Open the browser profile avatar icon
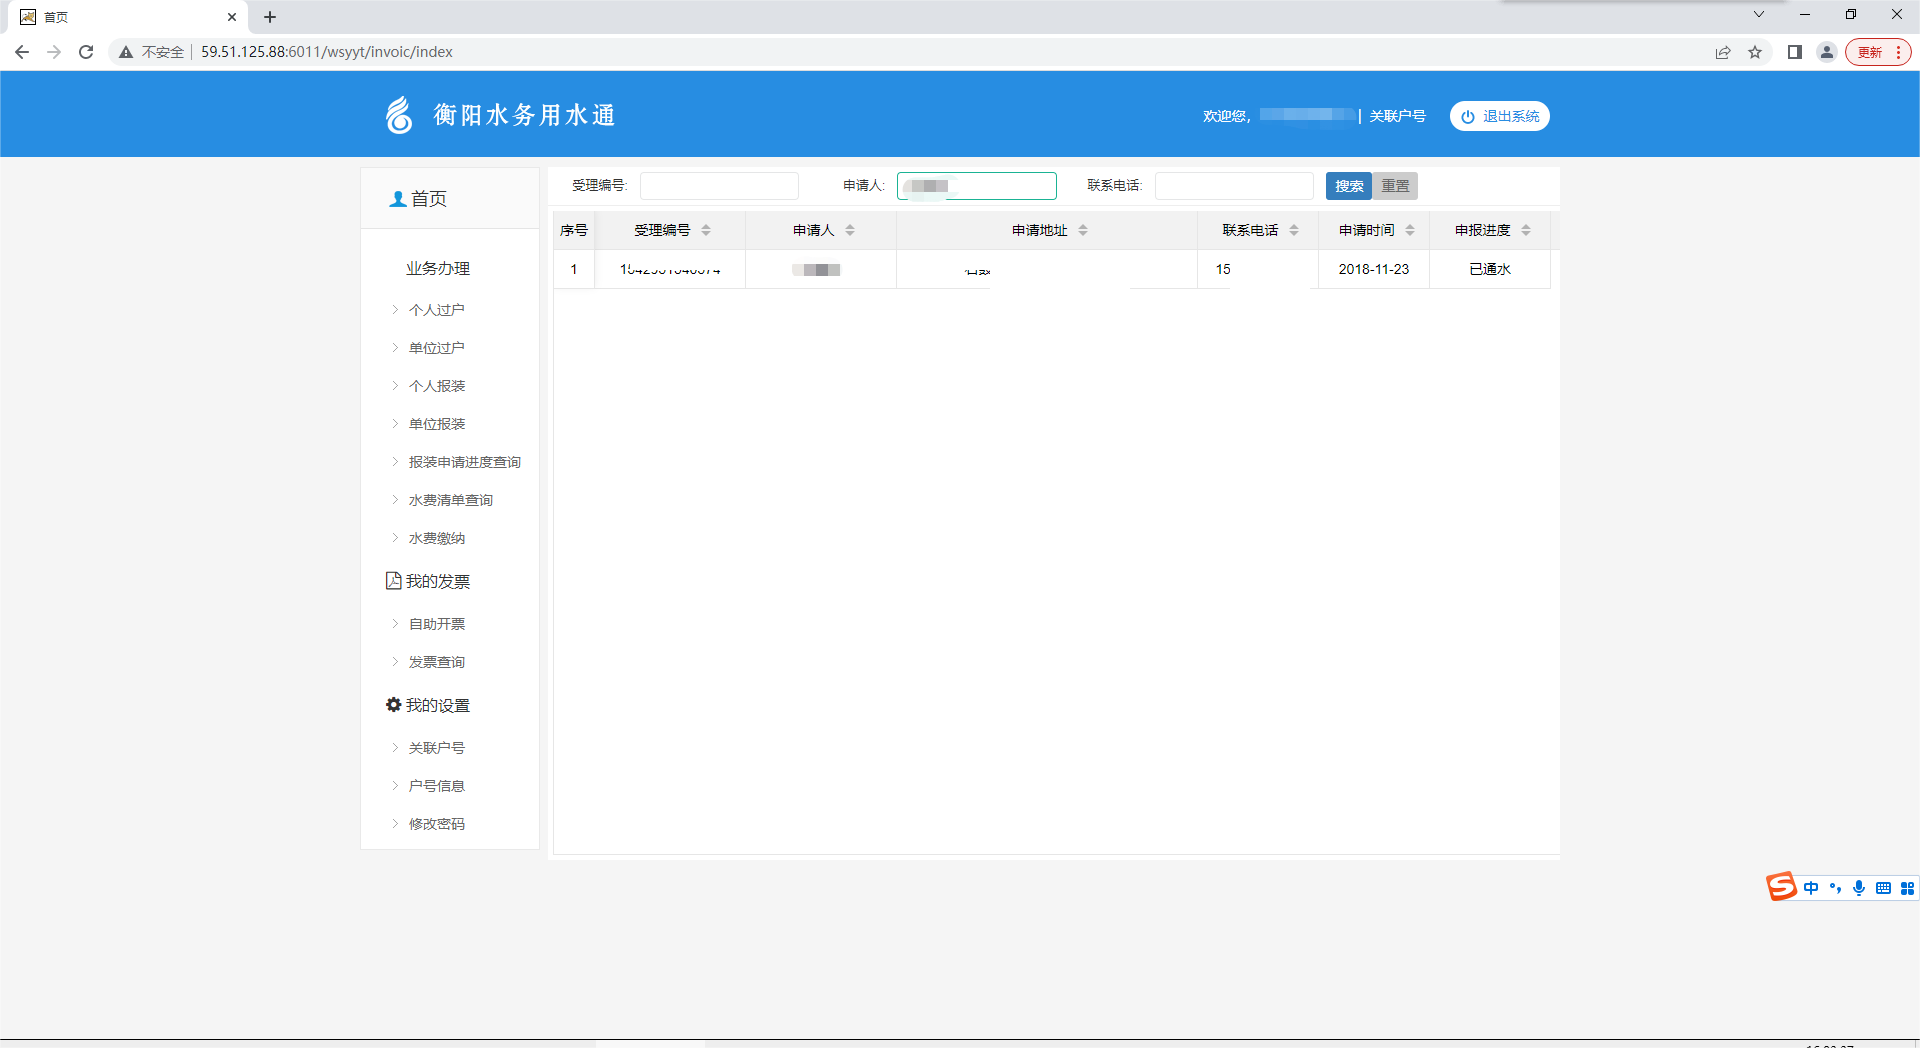Image resolution: width=1920 pixels, height=1048 pixels. tap(1827, 52)
